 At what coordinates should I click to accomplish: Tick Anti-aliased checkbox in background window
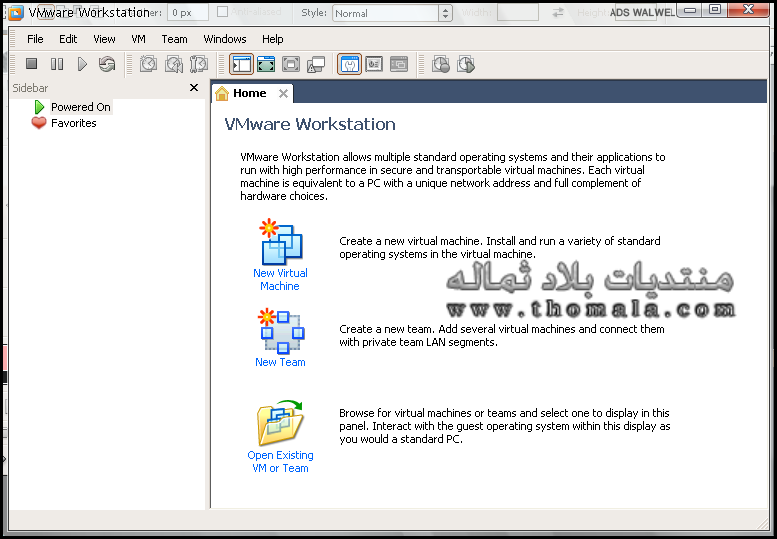[x=222, y=12]
